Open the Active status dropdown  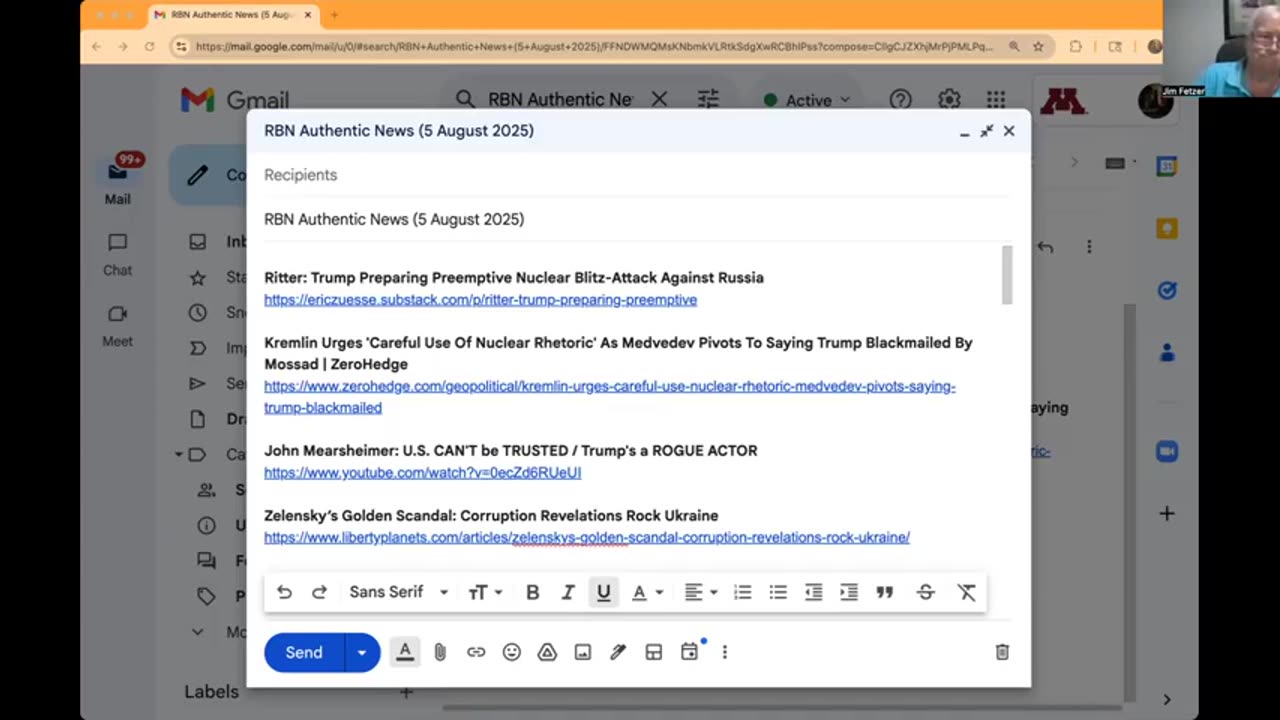click(807, 100)
